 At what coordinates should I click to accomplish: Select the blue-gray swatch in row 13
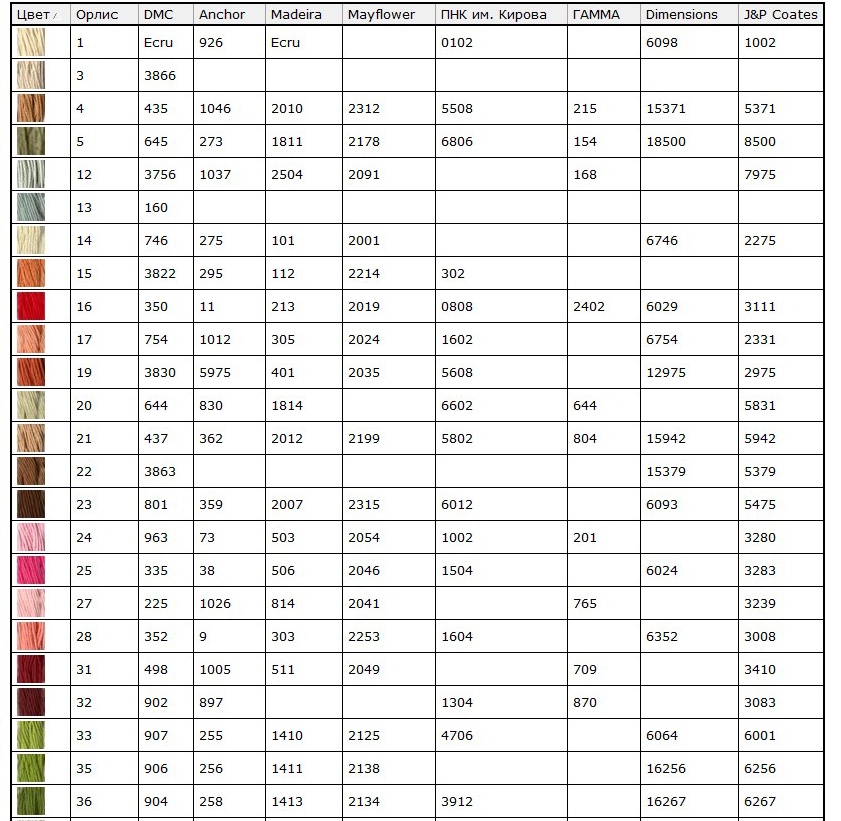pyautogui.click(x=31, y=208)
